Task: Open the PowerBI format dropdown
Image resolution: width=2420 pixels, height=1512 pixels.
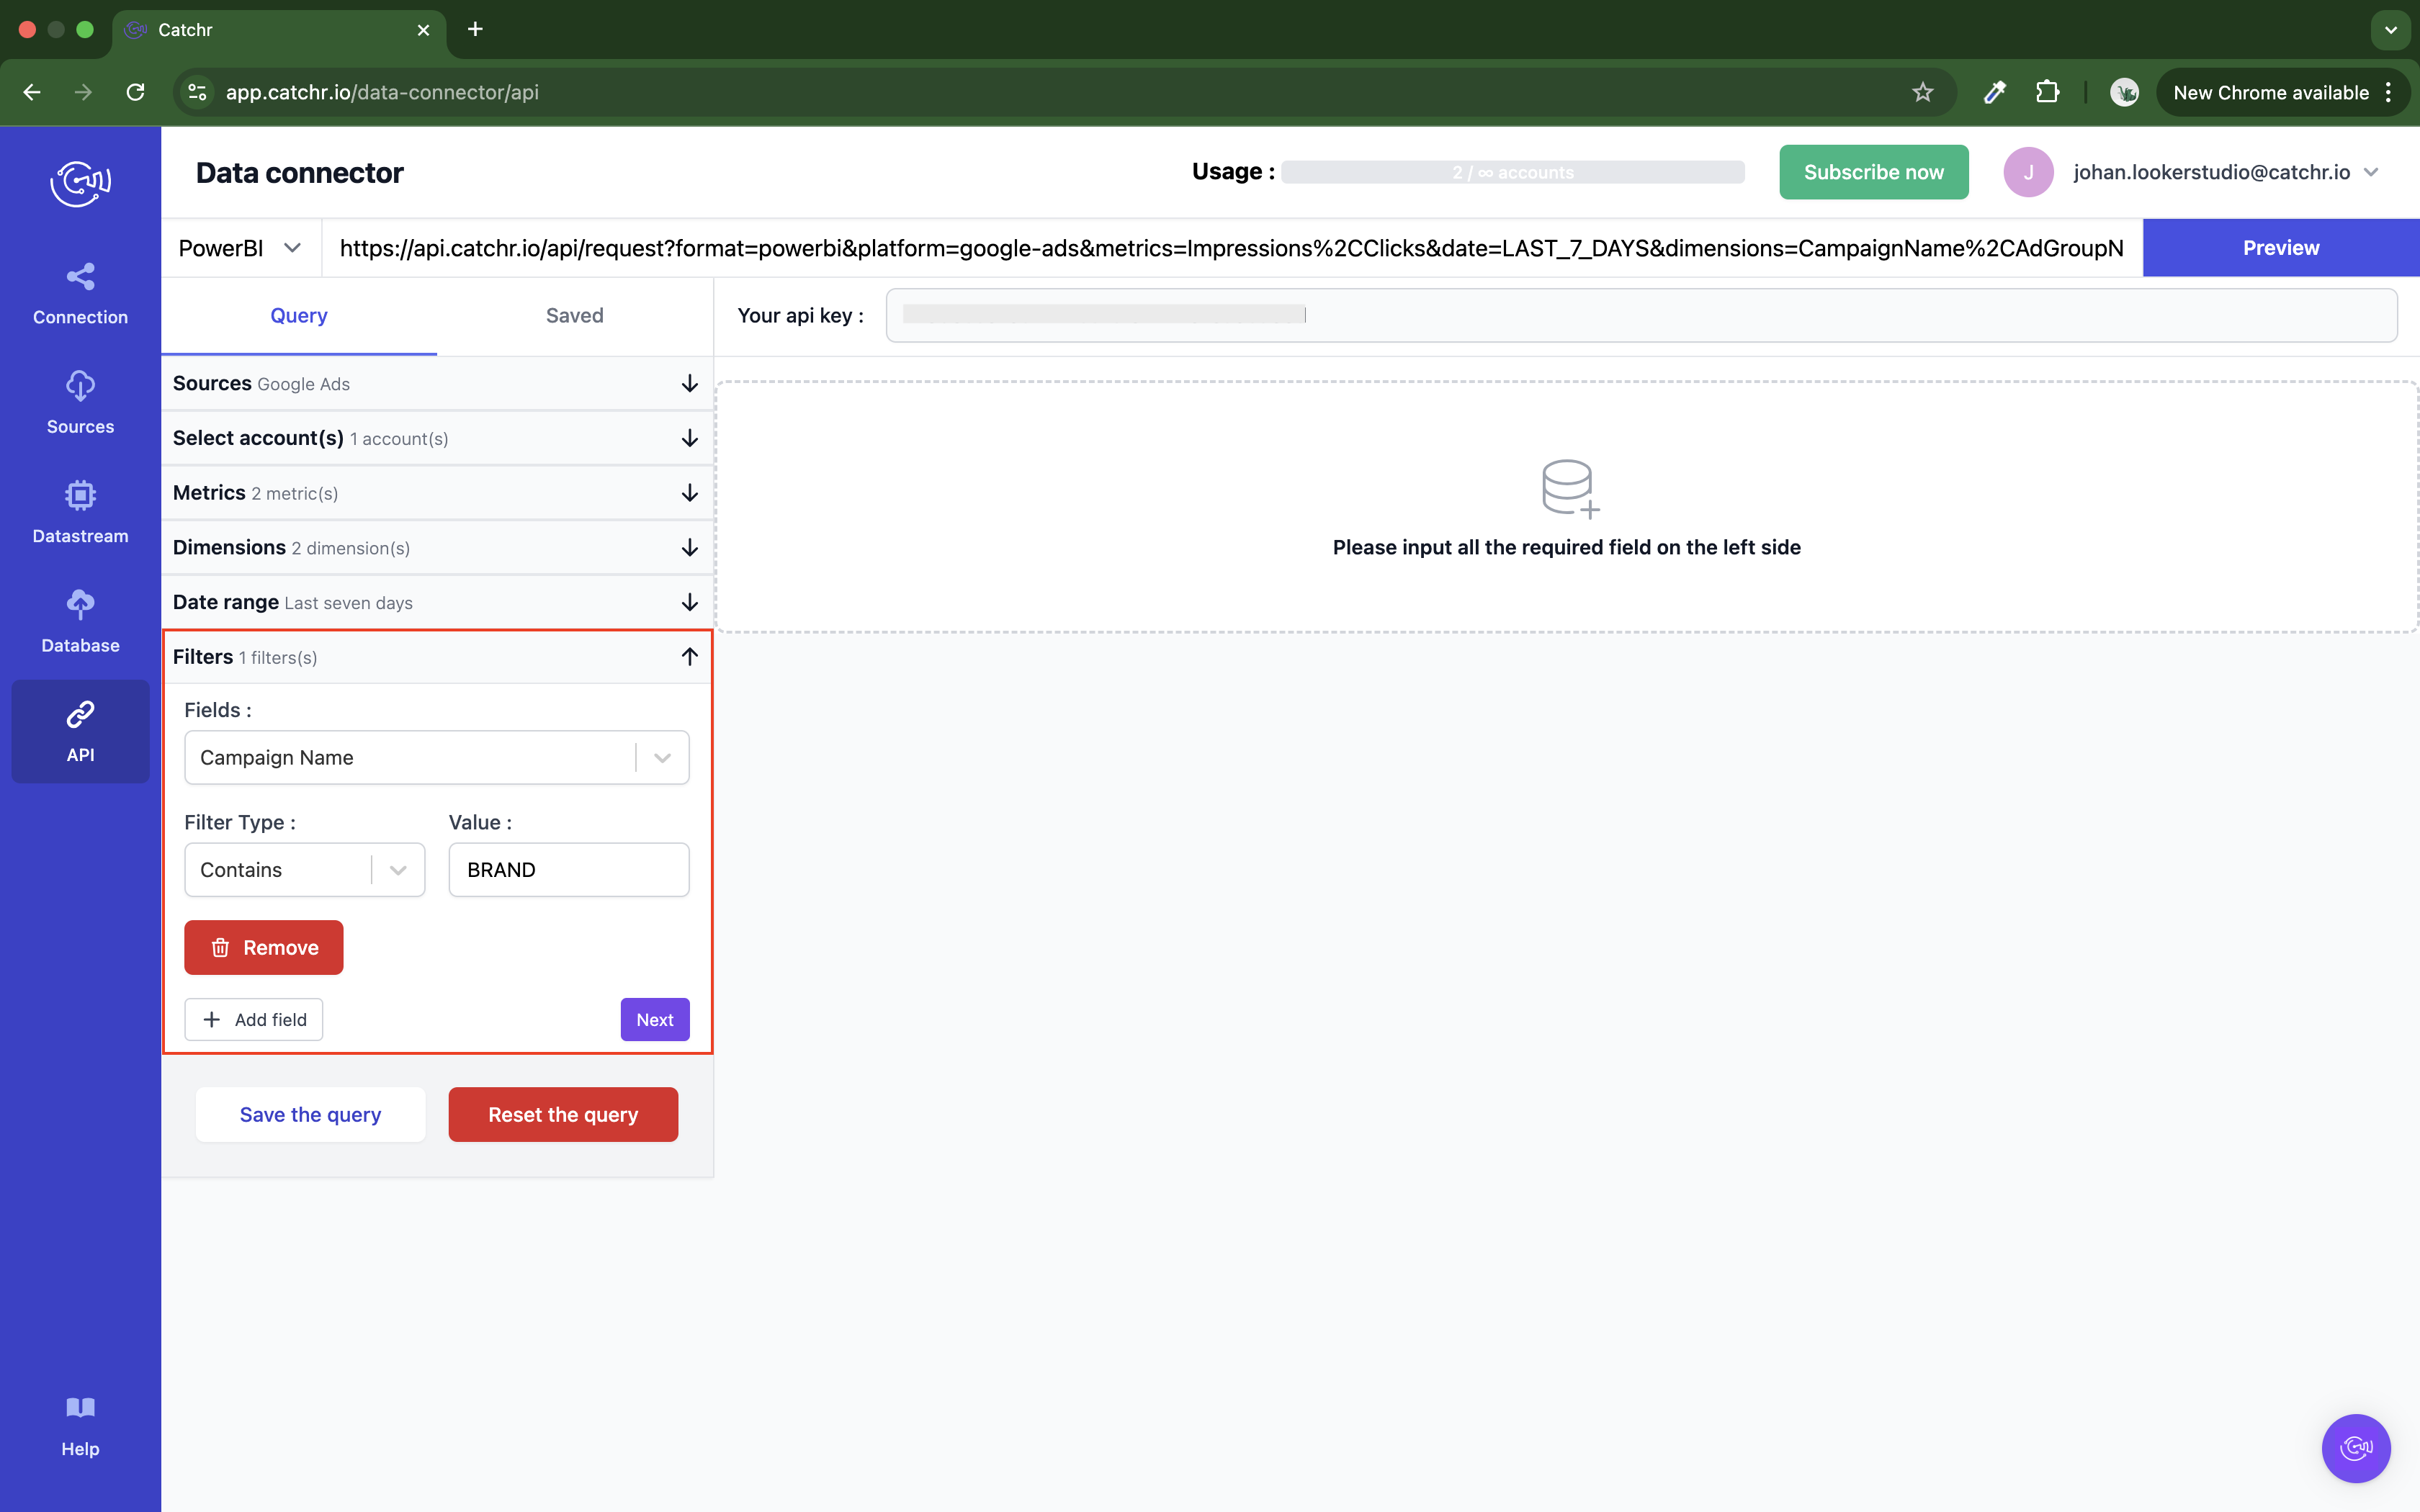Action: [240, 248]
